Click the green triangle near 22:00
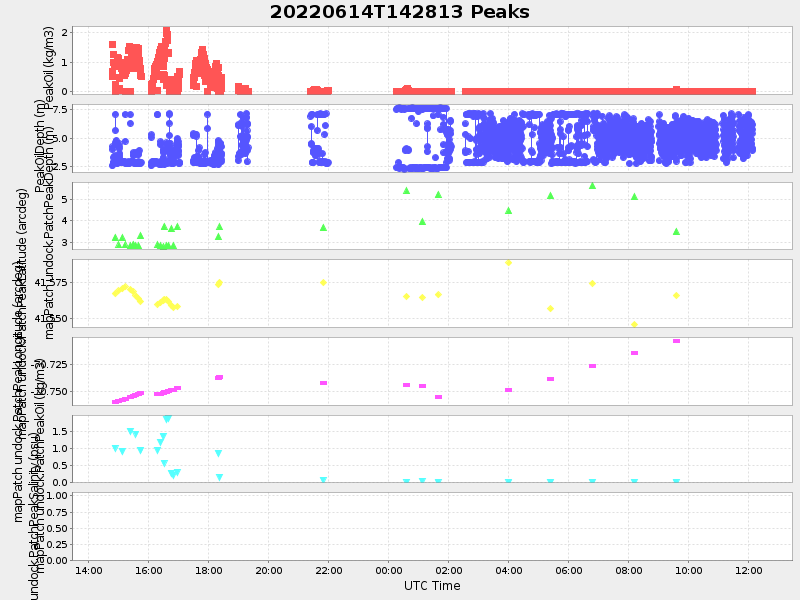The width and height of the screenshot is (800, 600). click(x=323, y=228)
